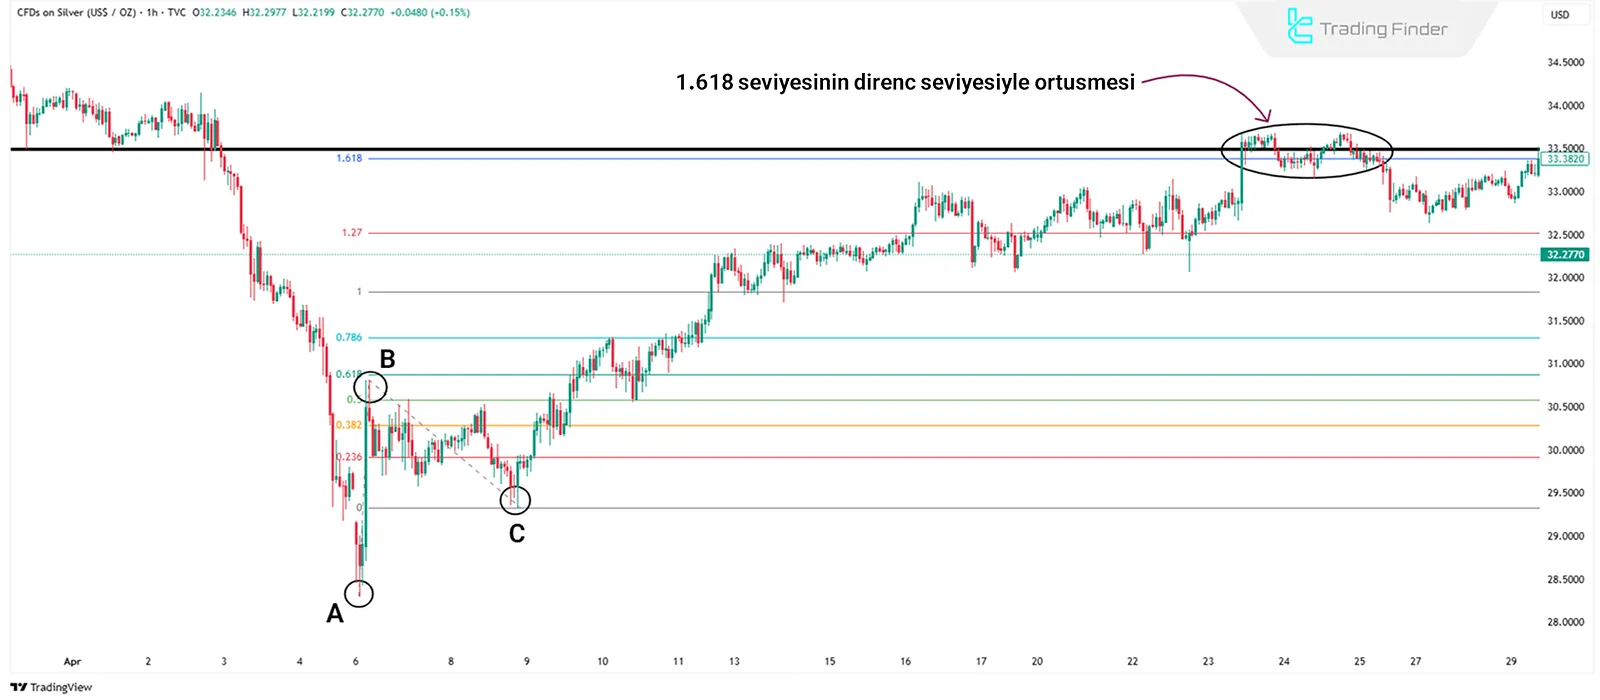Select the 1.618 Fibonacci level label
1600x700 pixels.
point(349,159)
